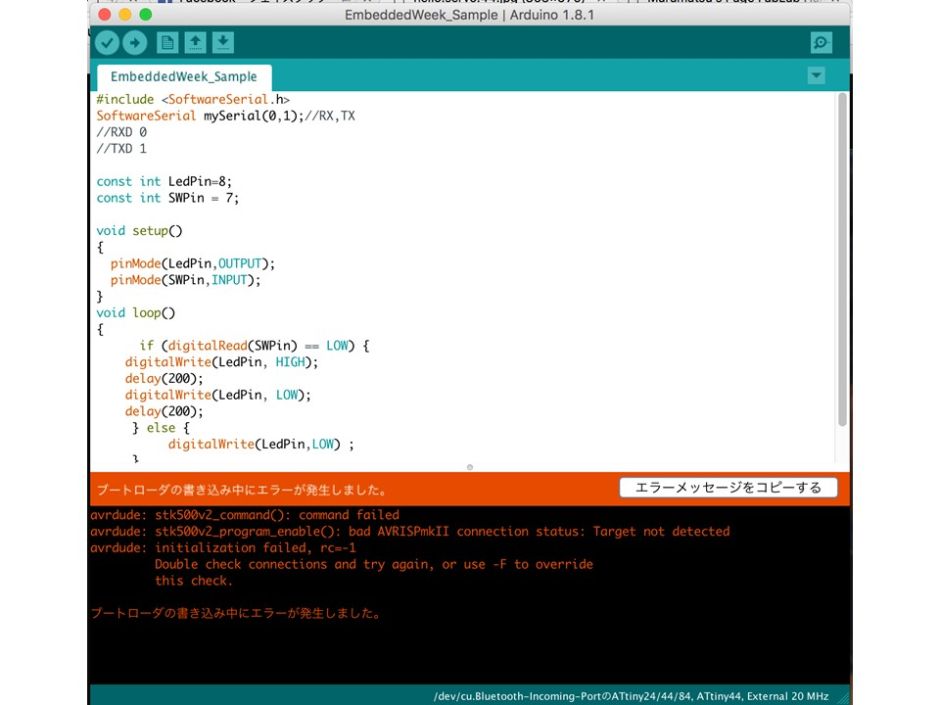Click the 'if (digitalRead(SWPin) == LOW)' line
940x705 pixels.
(x=254, y=346)
